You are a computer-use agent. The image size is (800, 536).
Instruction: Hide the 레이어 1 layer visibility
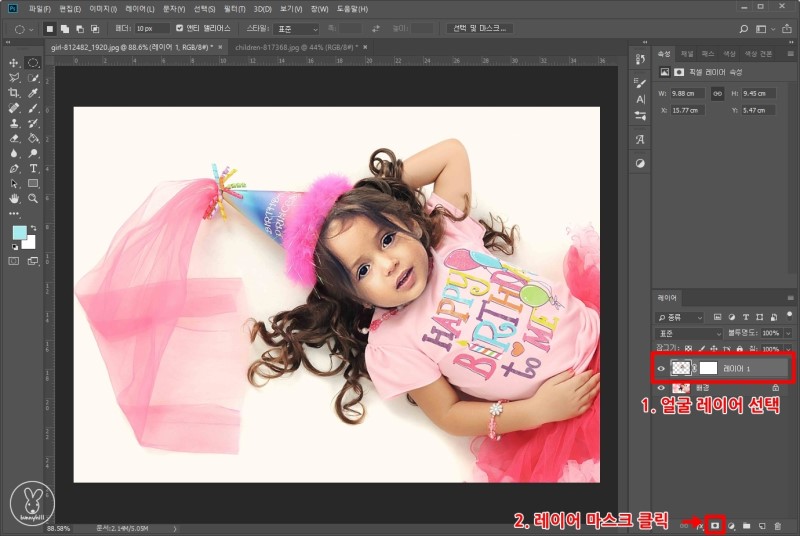(661, 369)
